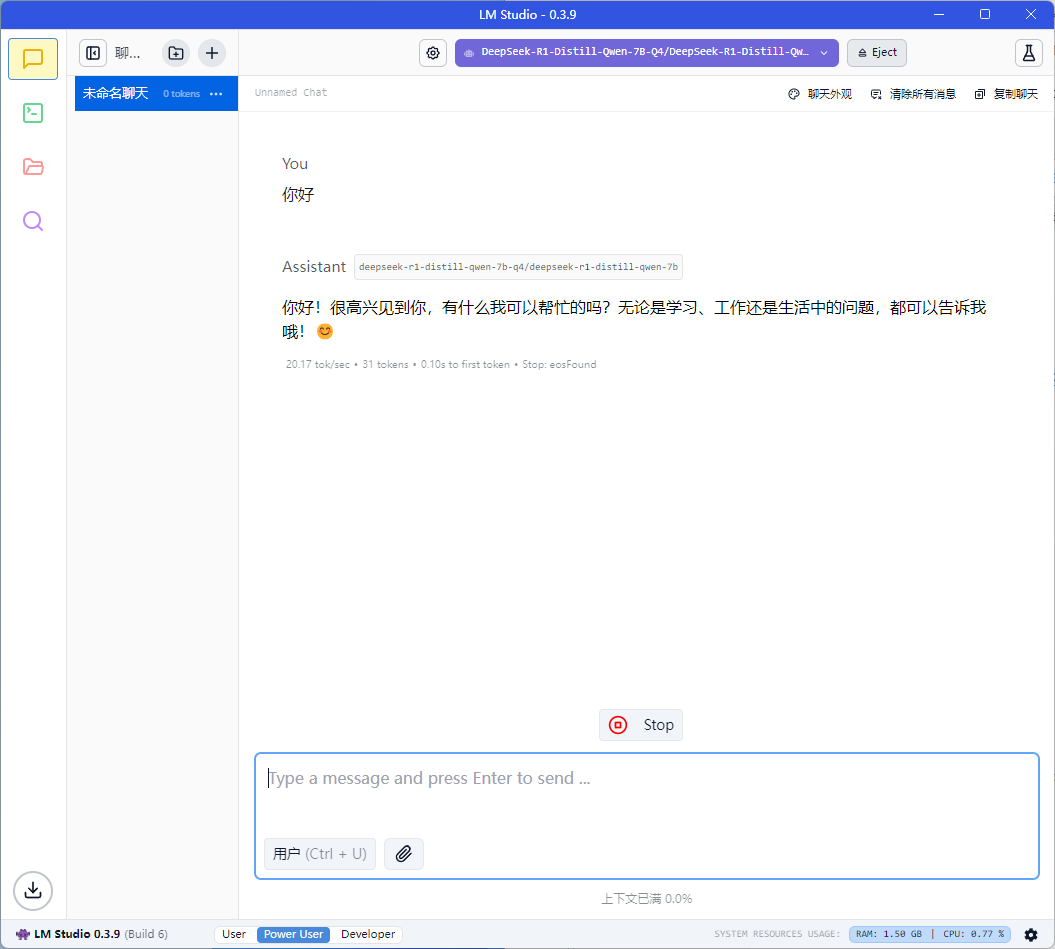The image size is (1055, 949).
Task: Attach a file with paperclip icon
Action: [404, 854]
